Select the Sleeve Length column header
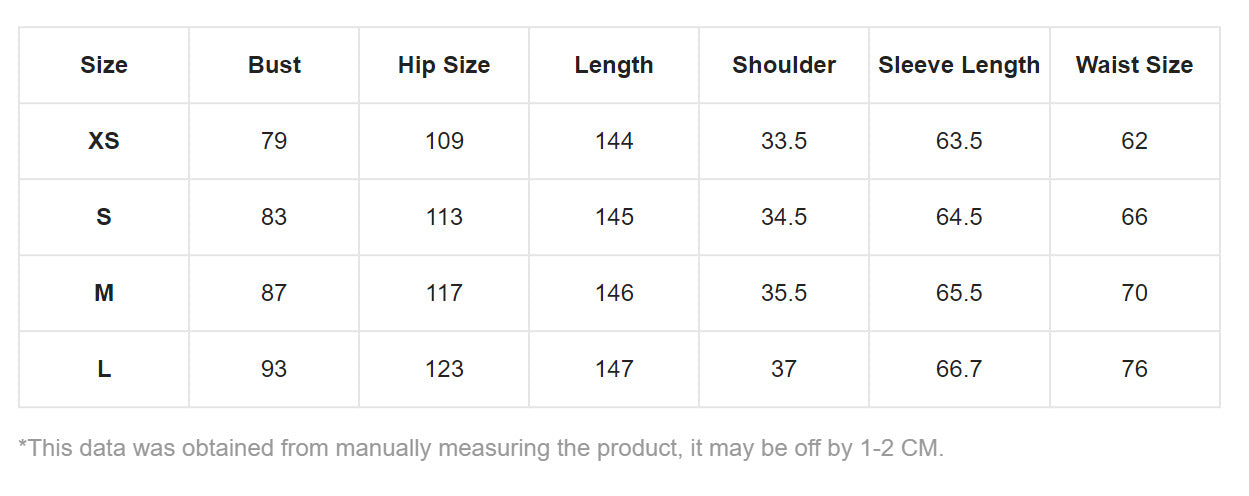 [959, 65]
